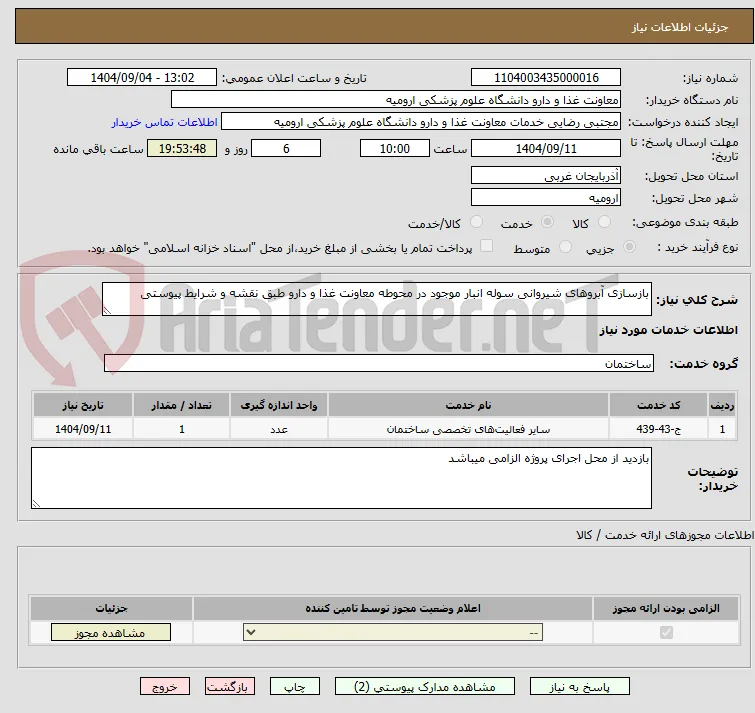
Task: Click the remaining days field showing 6
Action: pyautogui.click(x=286, y=148)
